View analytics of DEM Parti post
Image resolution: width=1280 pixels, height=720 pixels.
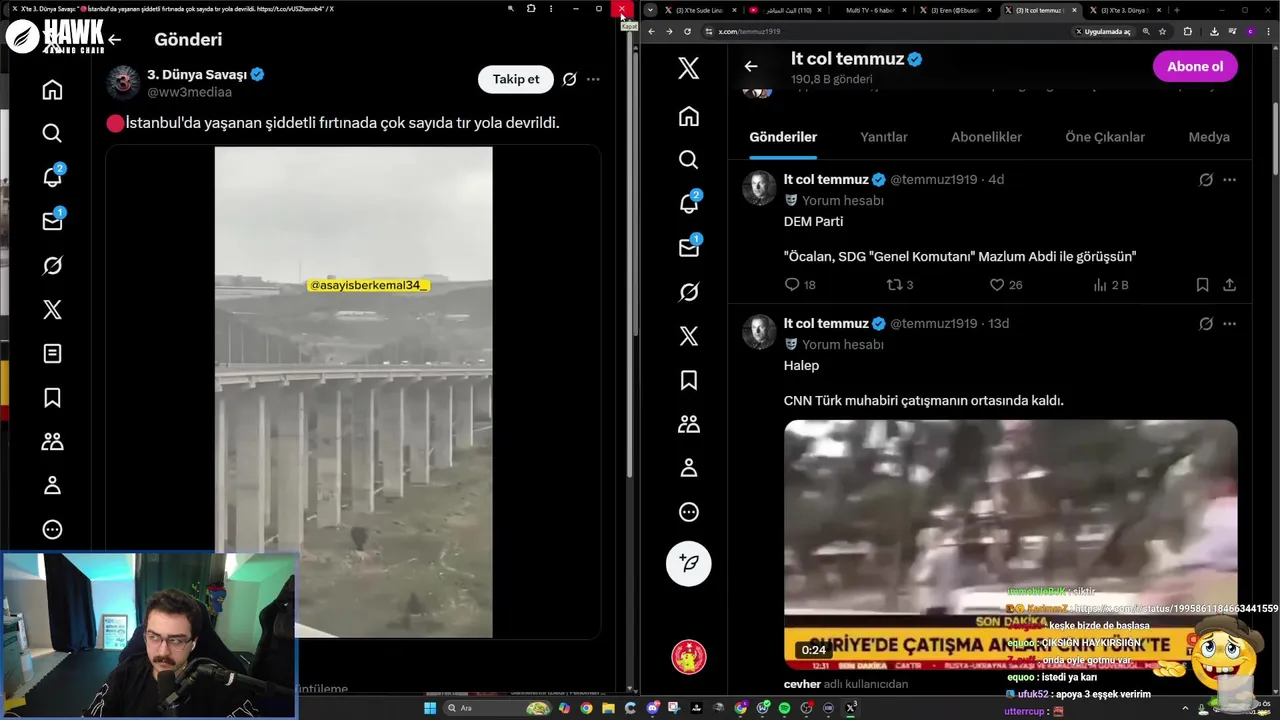[x=1100, y=285]
